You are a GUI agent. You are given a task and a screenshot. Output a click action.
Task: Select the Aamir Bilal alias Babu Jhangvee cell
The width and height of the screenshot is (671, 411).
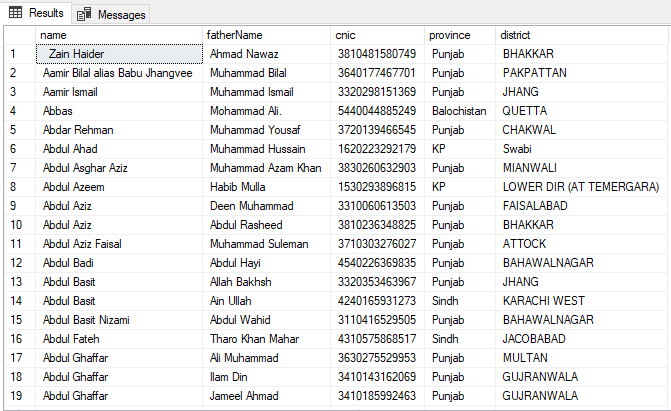(118, 73)
